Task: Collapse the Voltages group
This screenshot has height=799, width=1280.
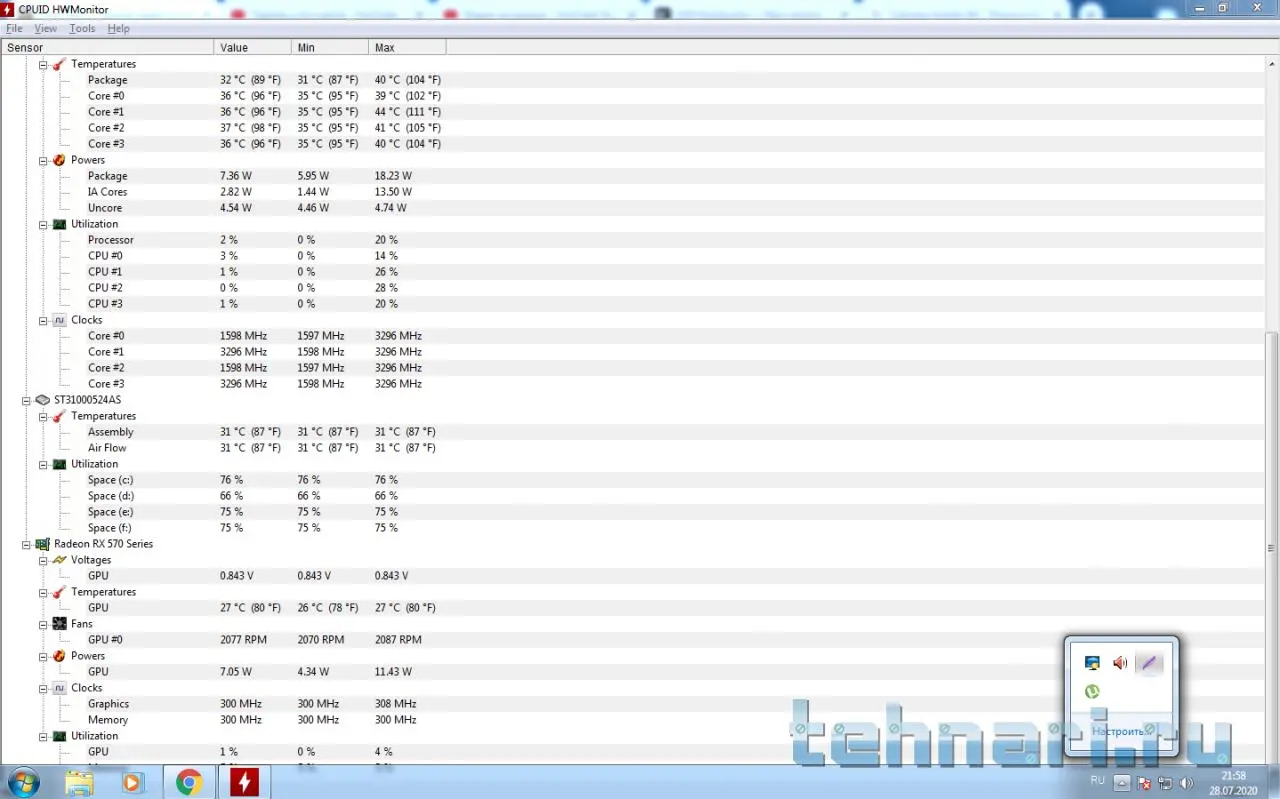Action: coord(43,560)
